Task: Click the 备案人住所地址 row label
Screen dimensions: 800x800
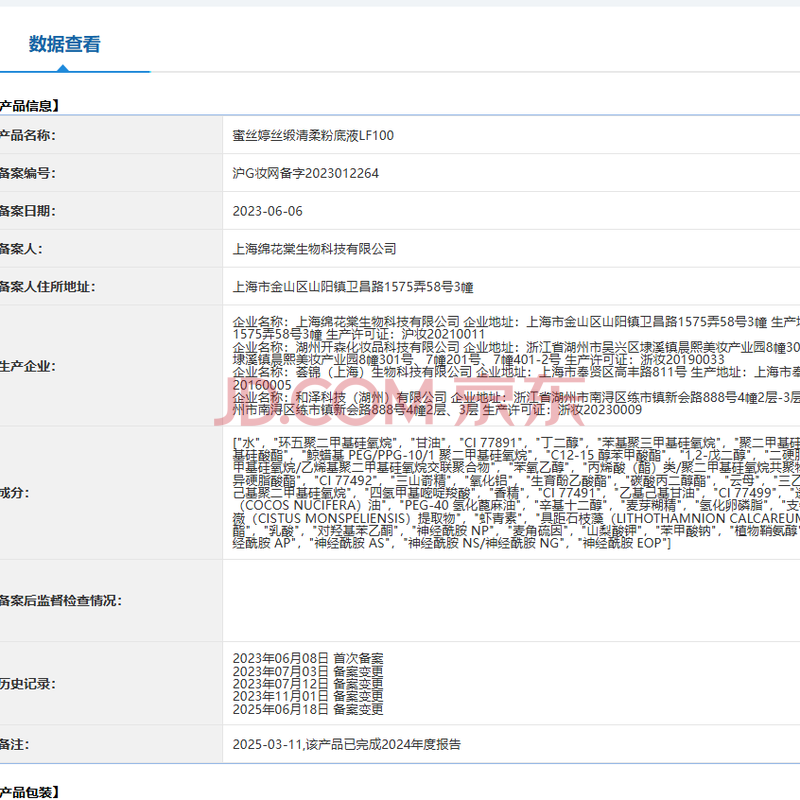Action: (47, 287)
